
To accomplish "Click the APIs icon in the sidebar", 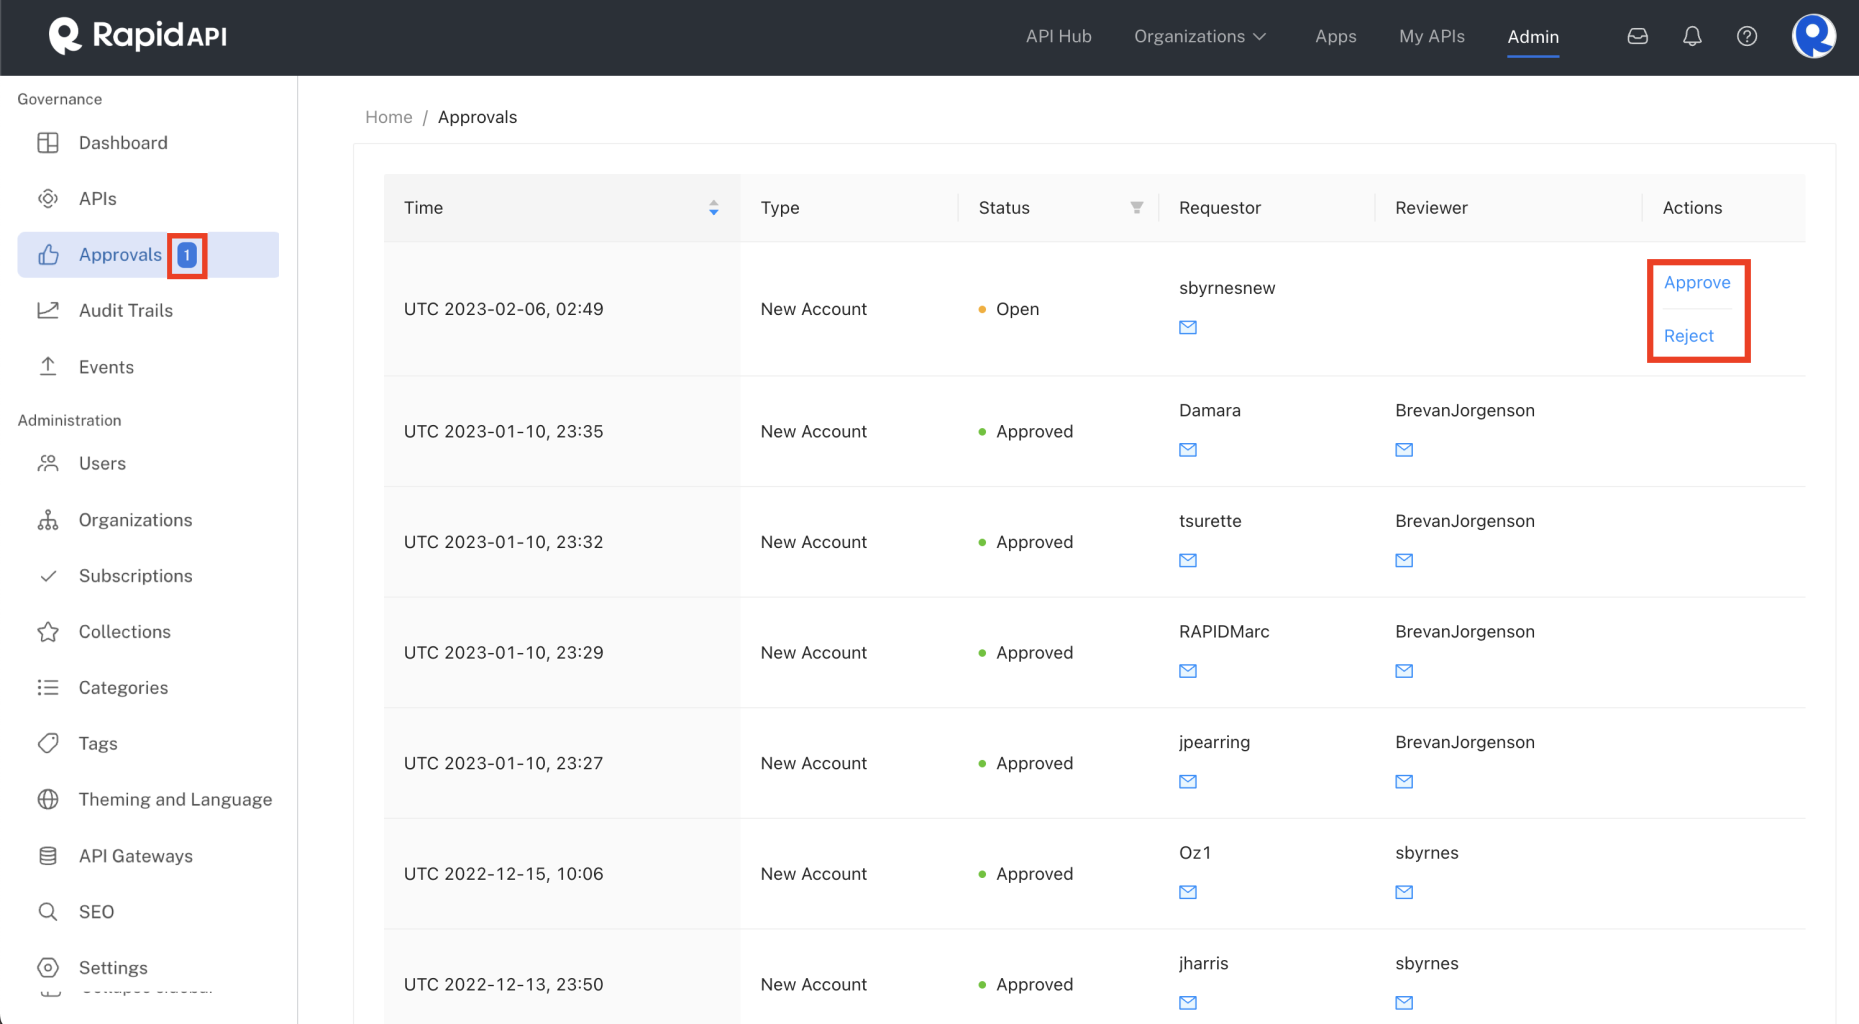I will pos(48,199).
